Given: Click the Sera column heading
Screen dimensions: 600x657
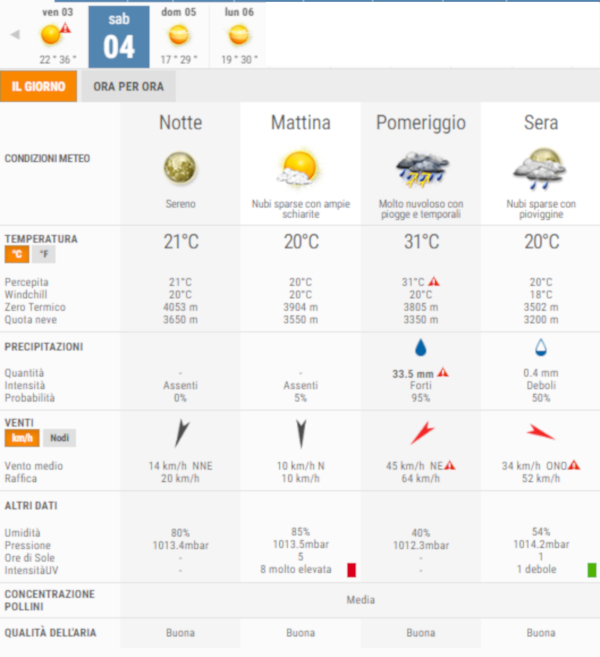Looking at the screenshot, I should click(x=541, y=123).
